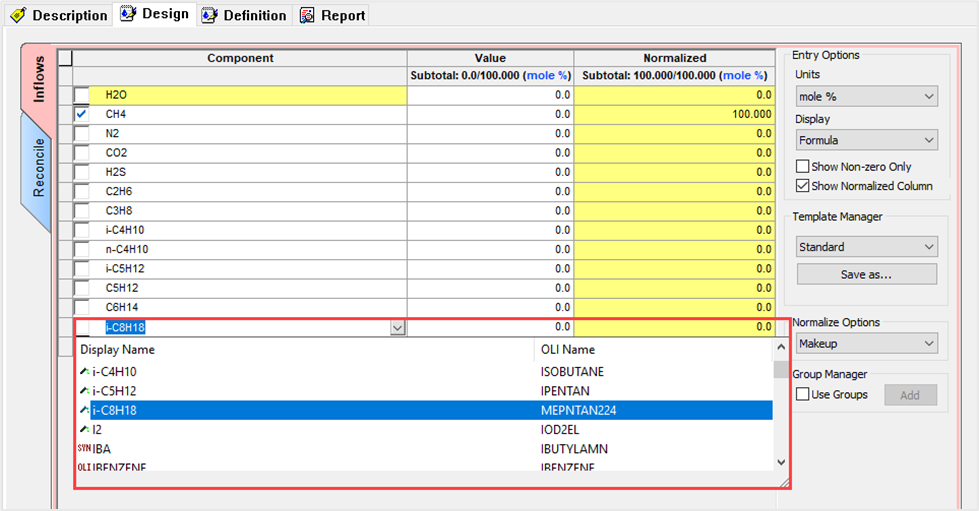Screen dimensions: 979x511
Task: Open the Display Formula dropdown
Action: click(x=866, y=141)
